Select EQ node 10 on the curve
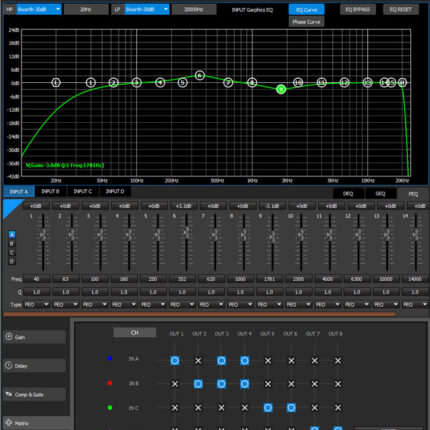Screen dimensions: 430x430 click(x=298, y=82)
